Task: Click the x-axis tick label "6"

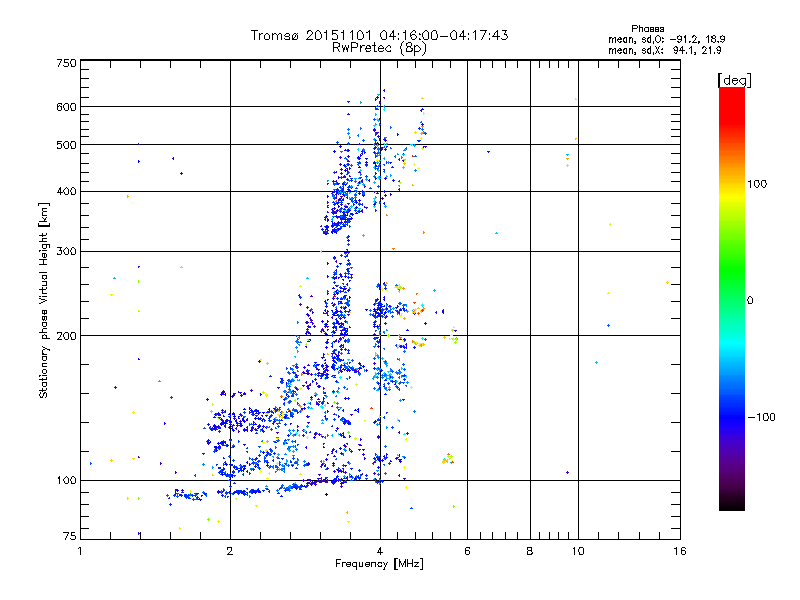Action: pyautogui.click(x=467, y=551)
